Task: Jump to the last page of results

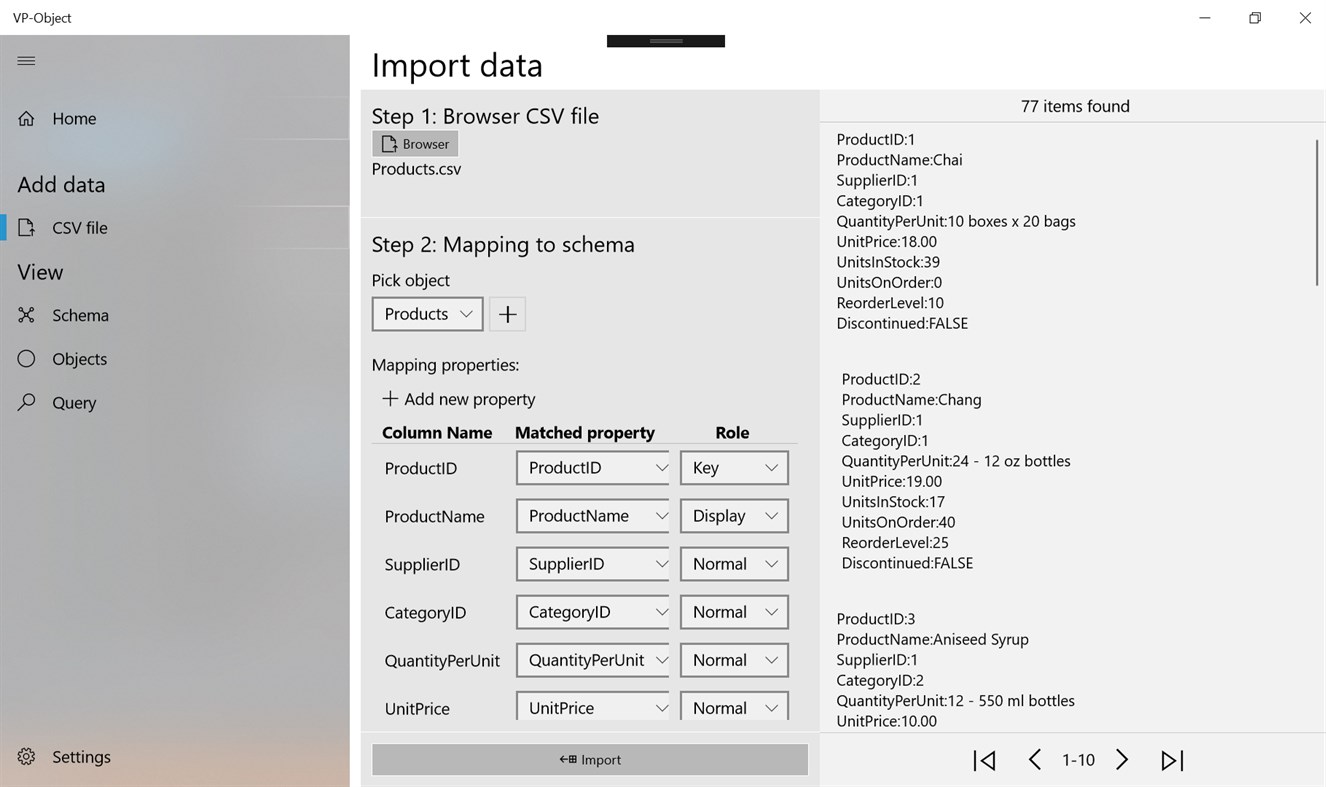Action: pos(1172,761)
